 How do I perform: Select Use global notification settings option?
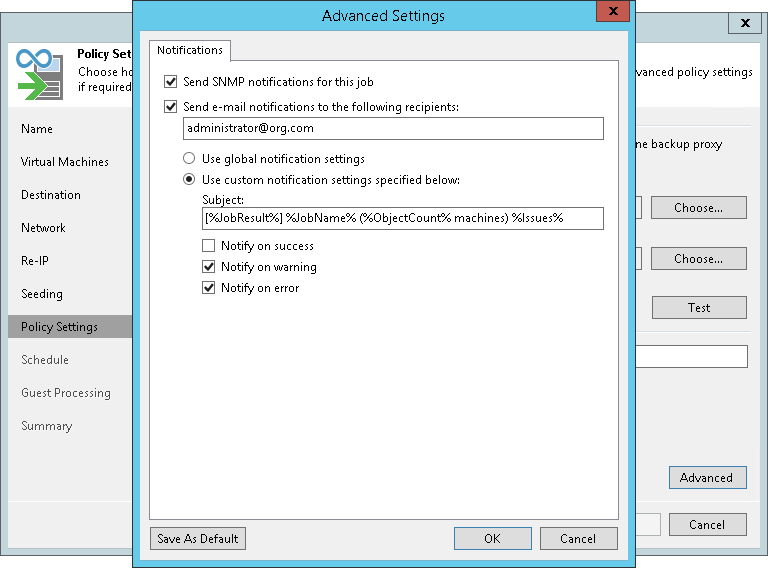188,159
